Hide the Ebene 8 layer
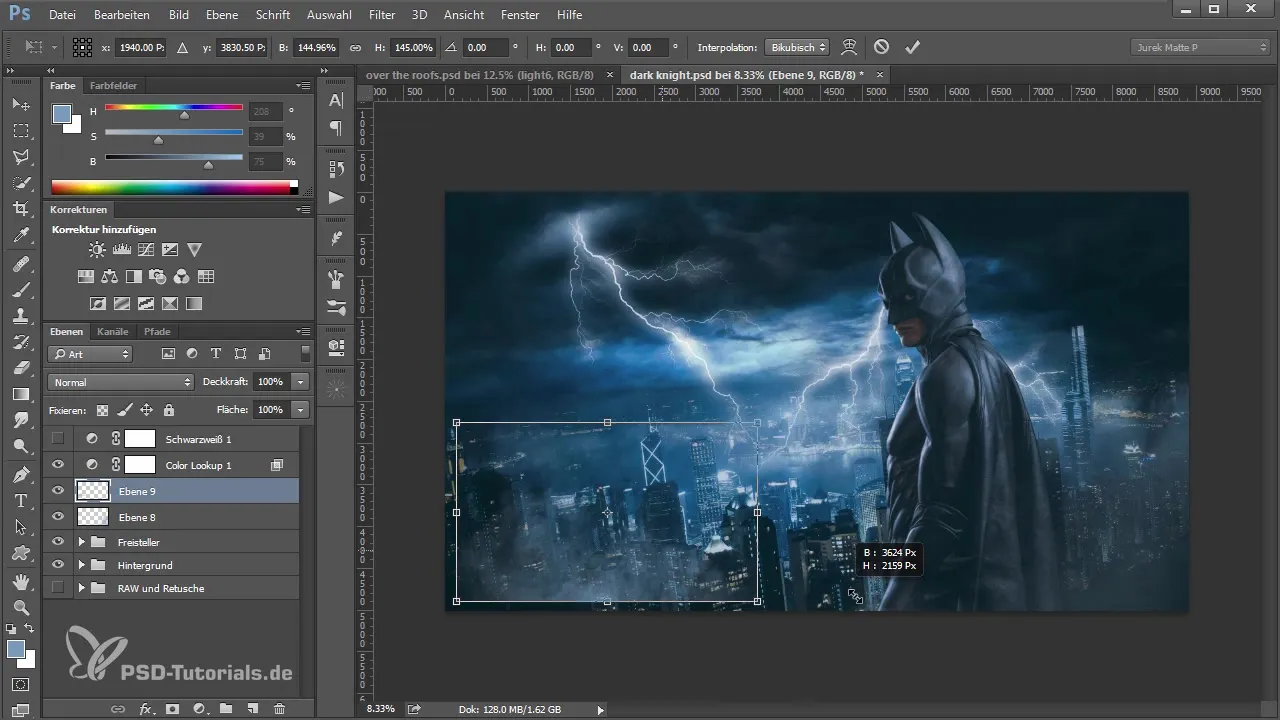The width and height of the screenshot is (1280, 720). pyautogui.click(x=58, y=517)
